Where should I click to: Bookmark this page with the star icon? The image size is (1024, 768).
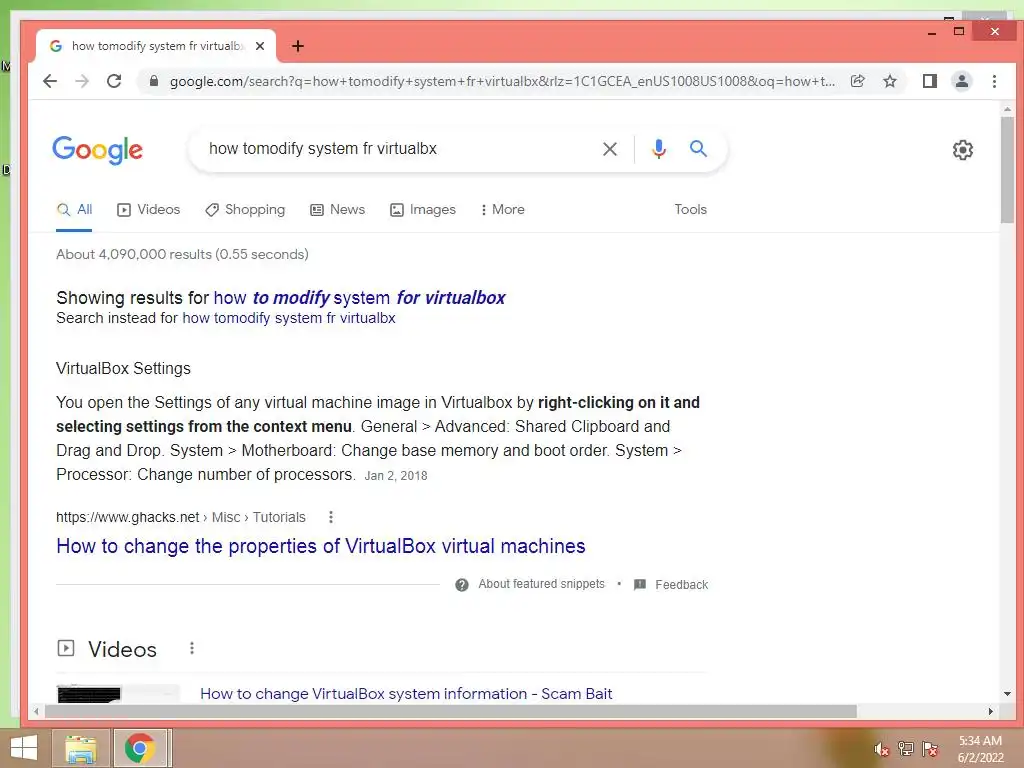coord(889,81)
